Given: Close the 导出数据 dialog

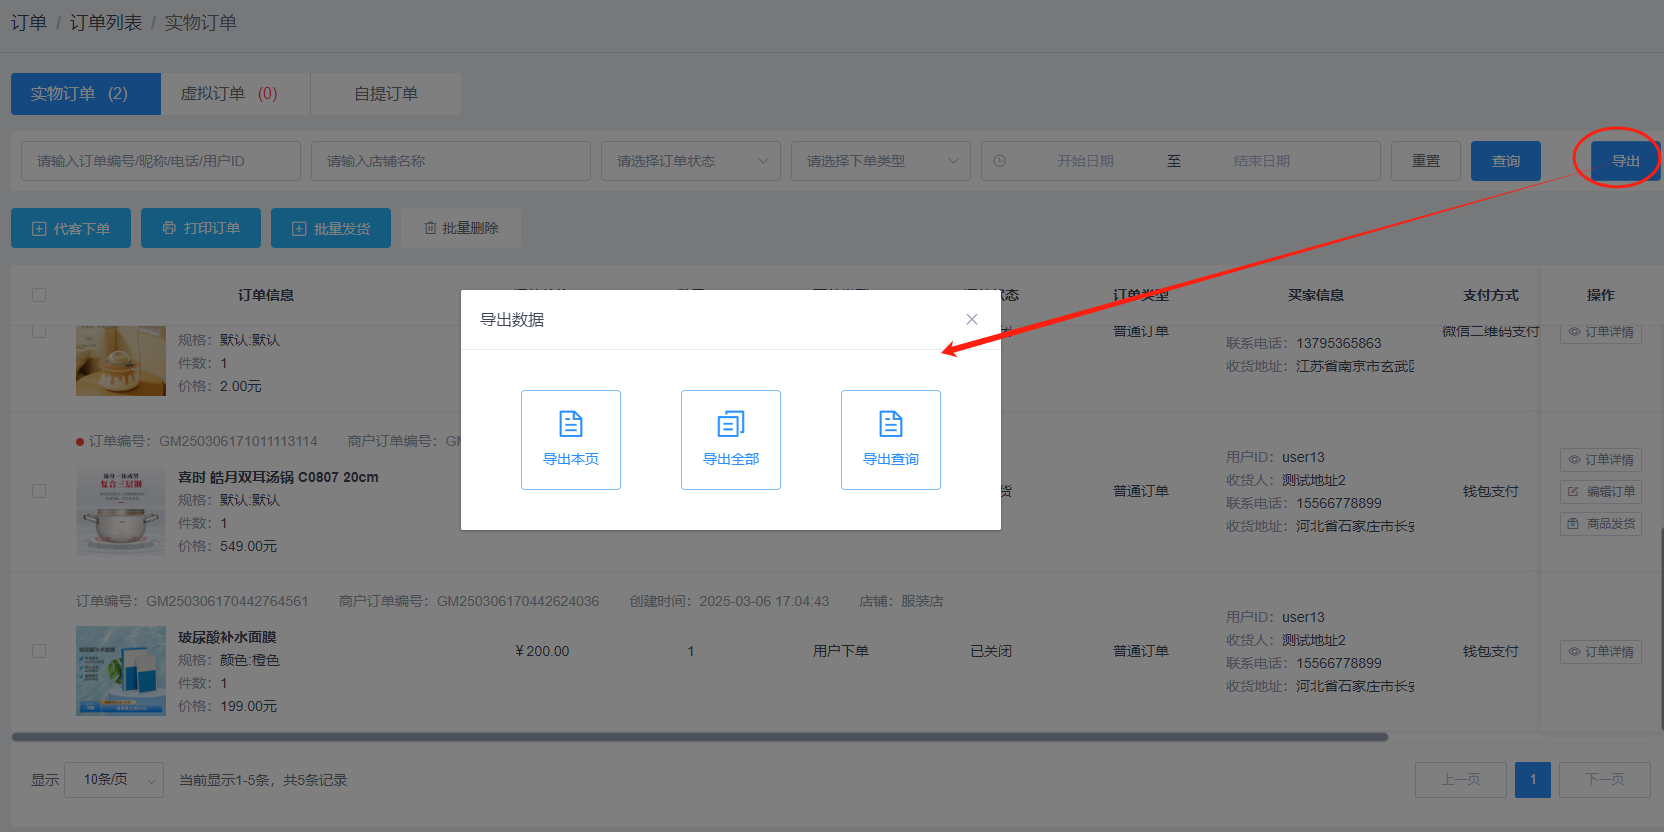Looking at the screenshot, I should pos(971,319).
